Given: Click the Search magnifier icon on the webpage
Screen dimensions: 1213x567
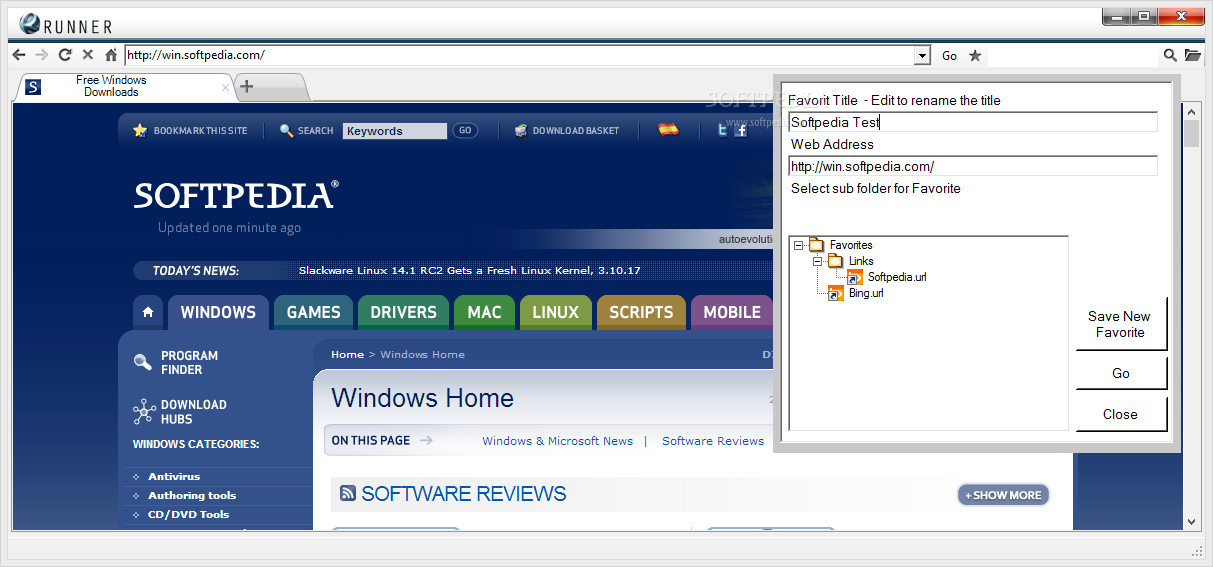Looking at the screenshot, I should tap(287, 130).
